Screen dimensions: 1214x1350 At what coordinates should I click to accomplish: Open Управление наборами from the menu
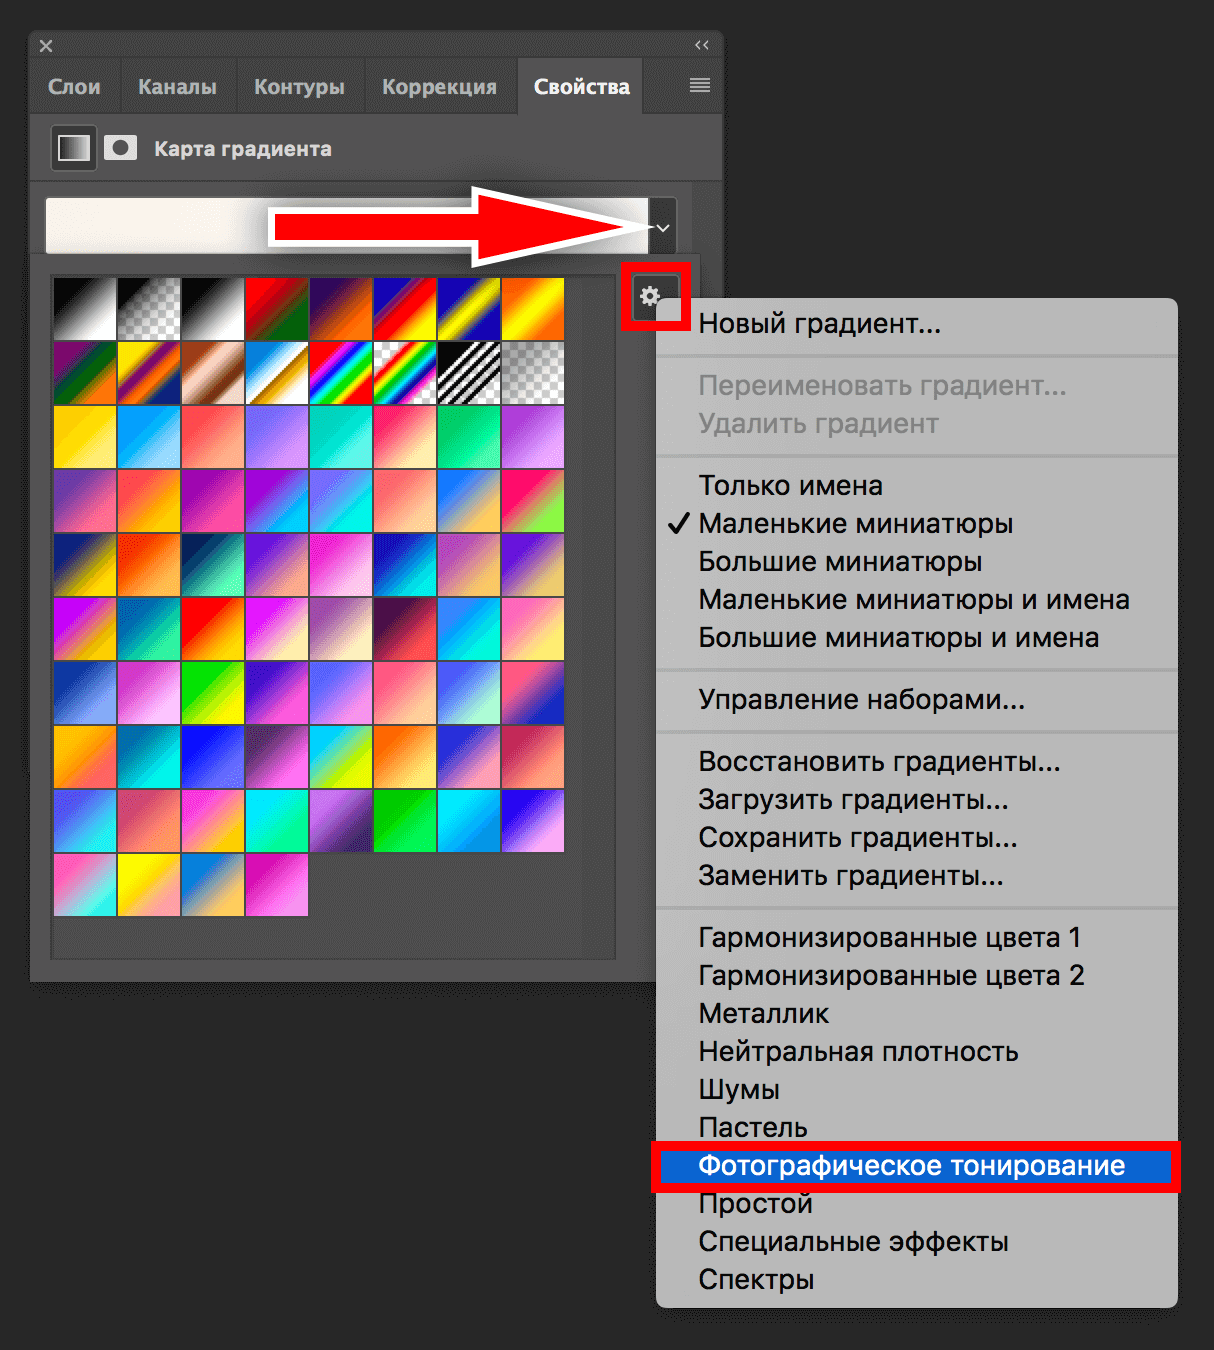click(x=861, y=700)
